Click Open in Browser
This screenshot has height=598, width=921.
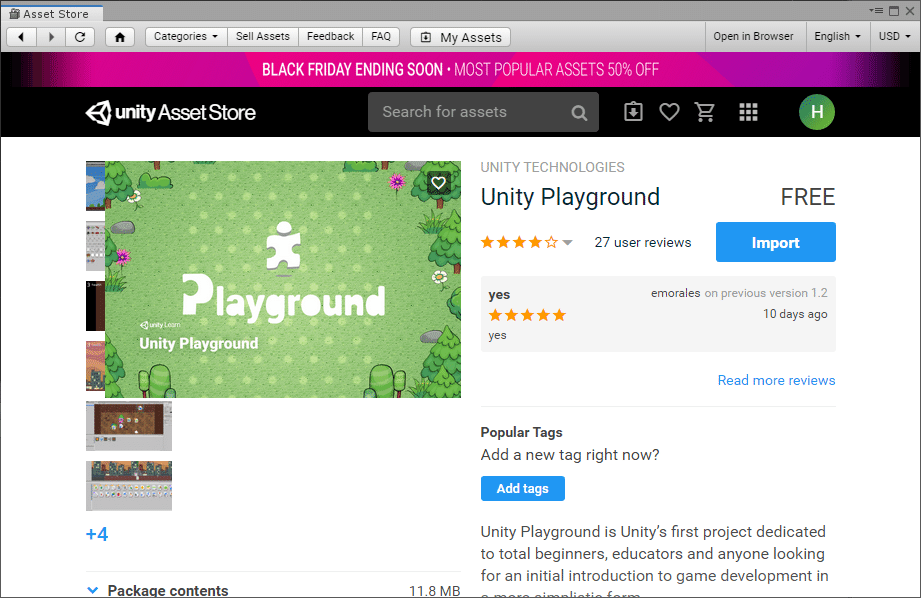coord(753,36)
